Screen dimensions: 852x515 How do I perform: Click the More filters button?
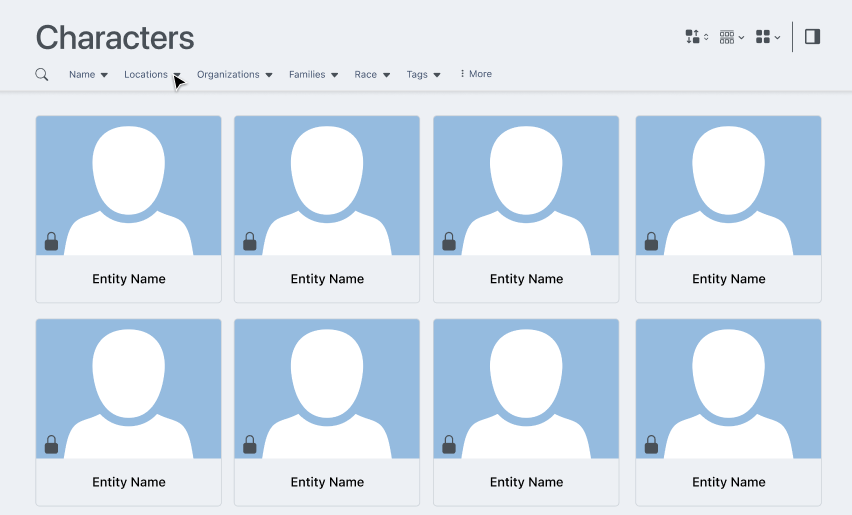pos(476,74)
